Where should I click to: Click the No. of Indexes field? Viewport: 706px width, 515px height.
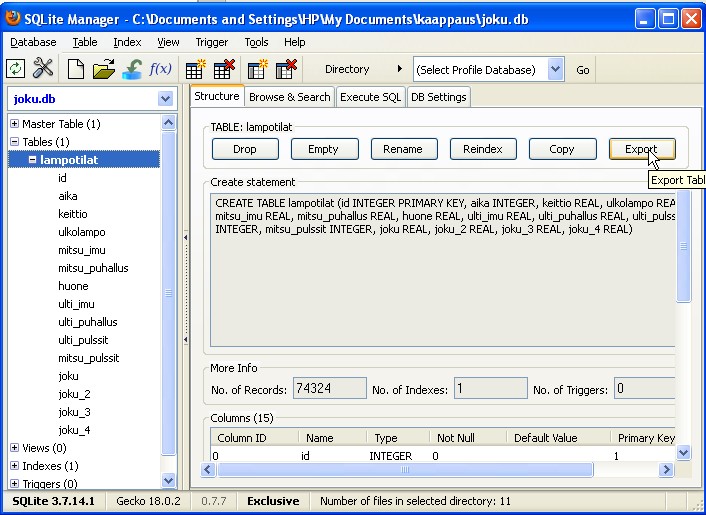tap(491, 388)
